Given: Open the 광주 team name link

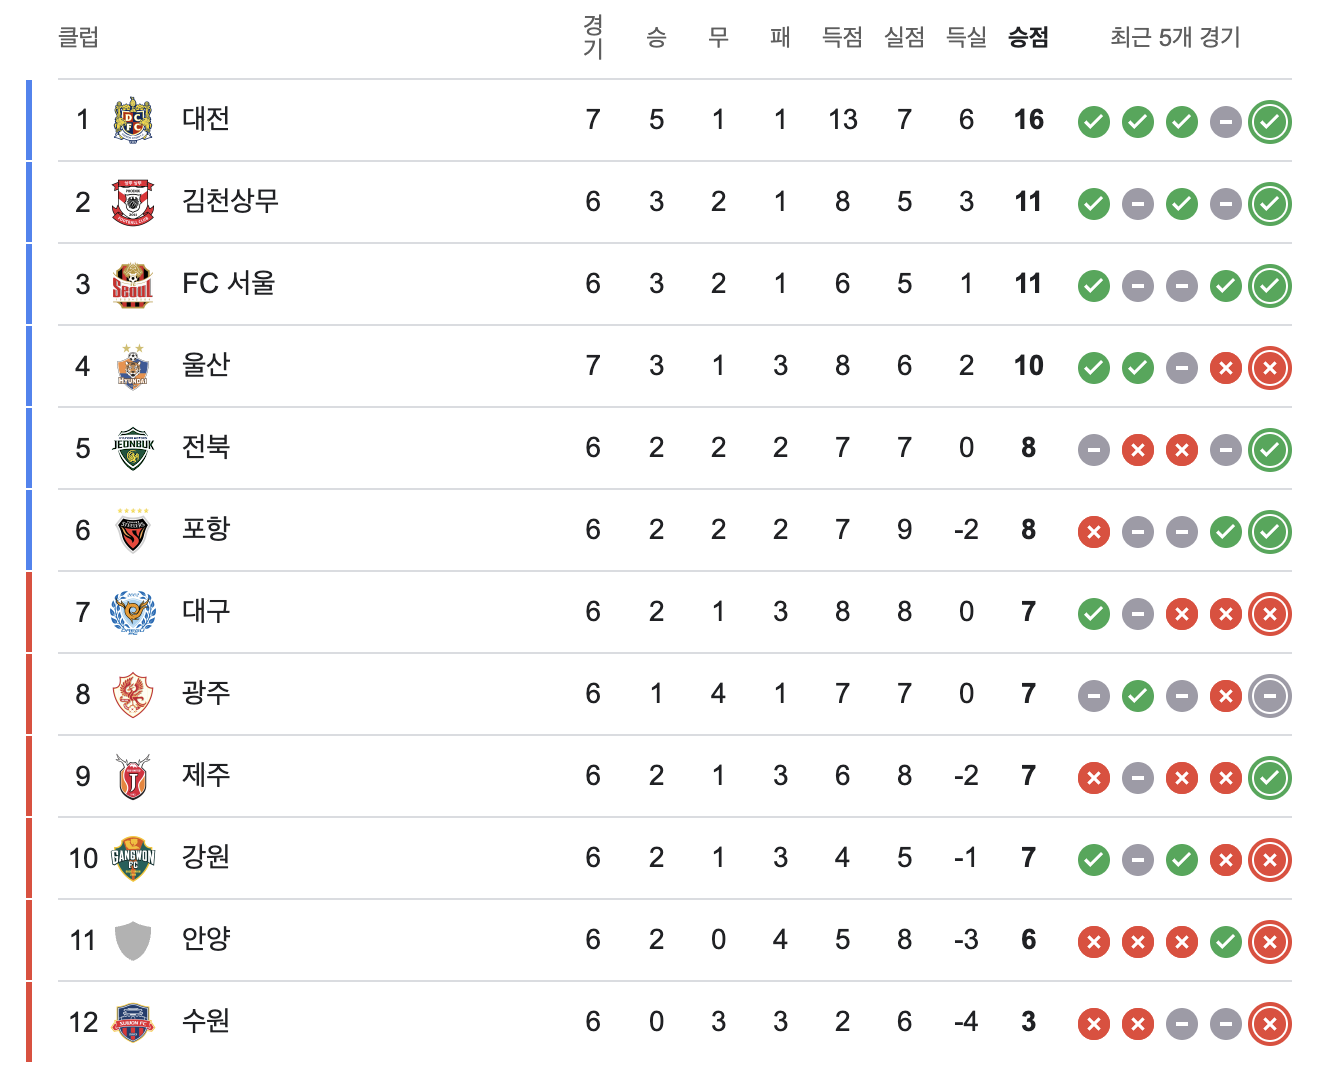Looking at the screenshot, I should tap(206, 692).
